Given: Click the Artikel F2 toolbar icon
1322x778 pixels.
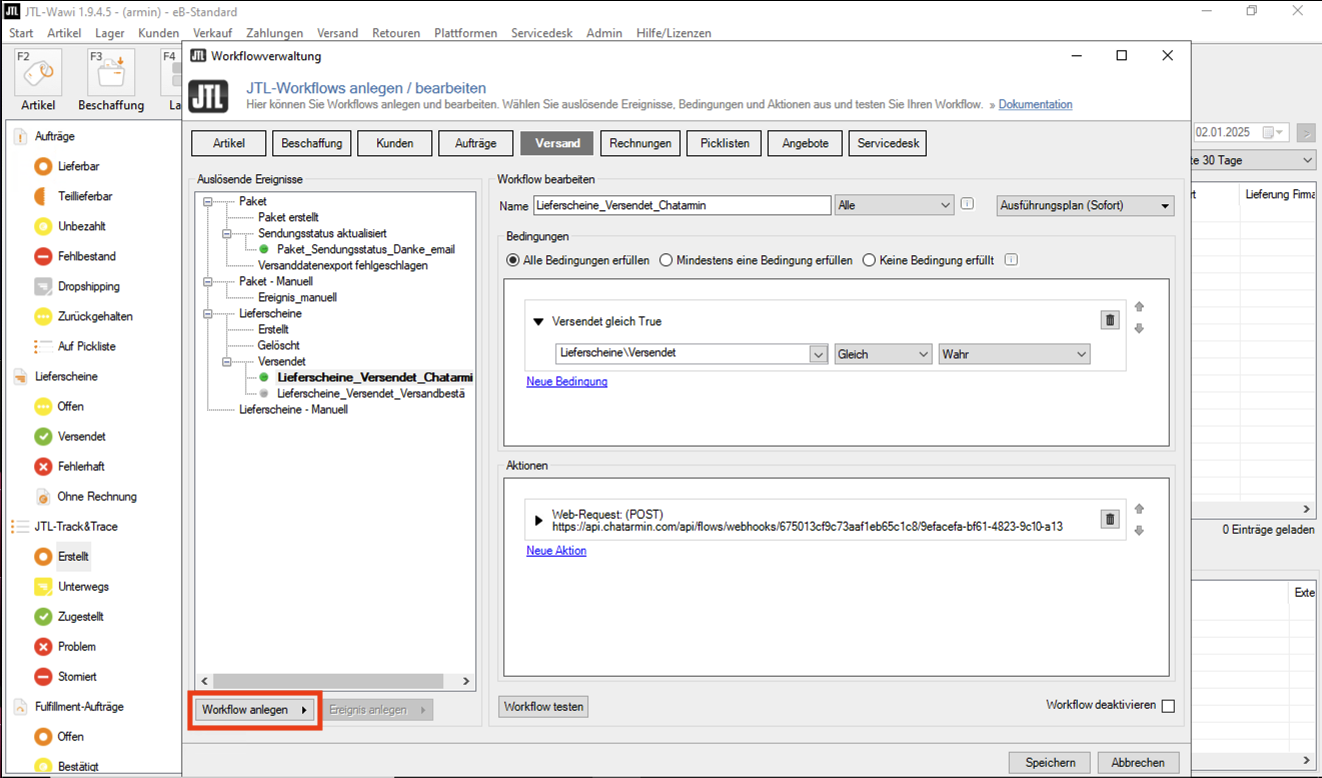Looking at the screenshot, I should click(38, 73).
